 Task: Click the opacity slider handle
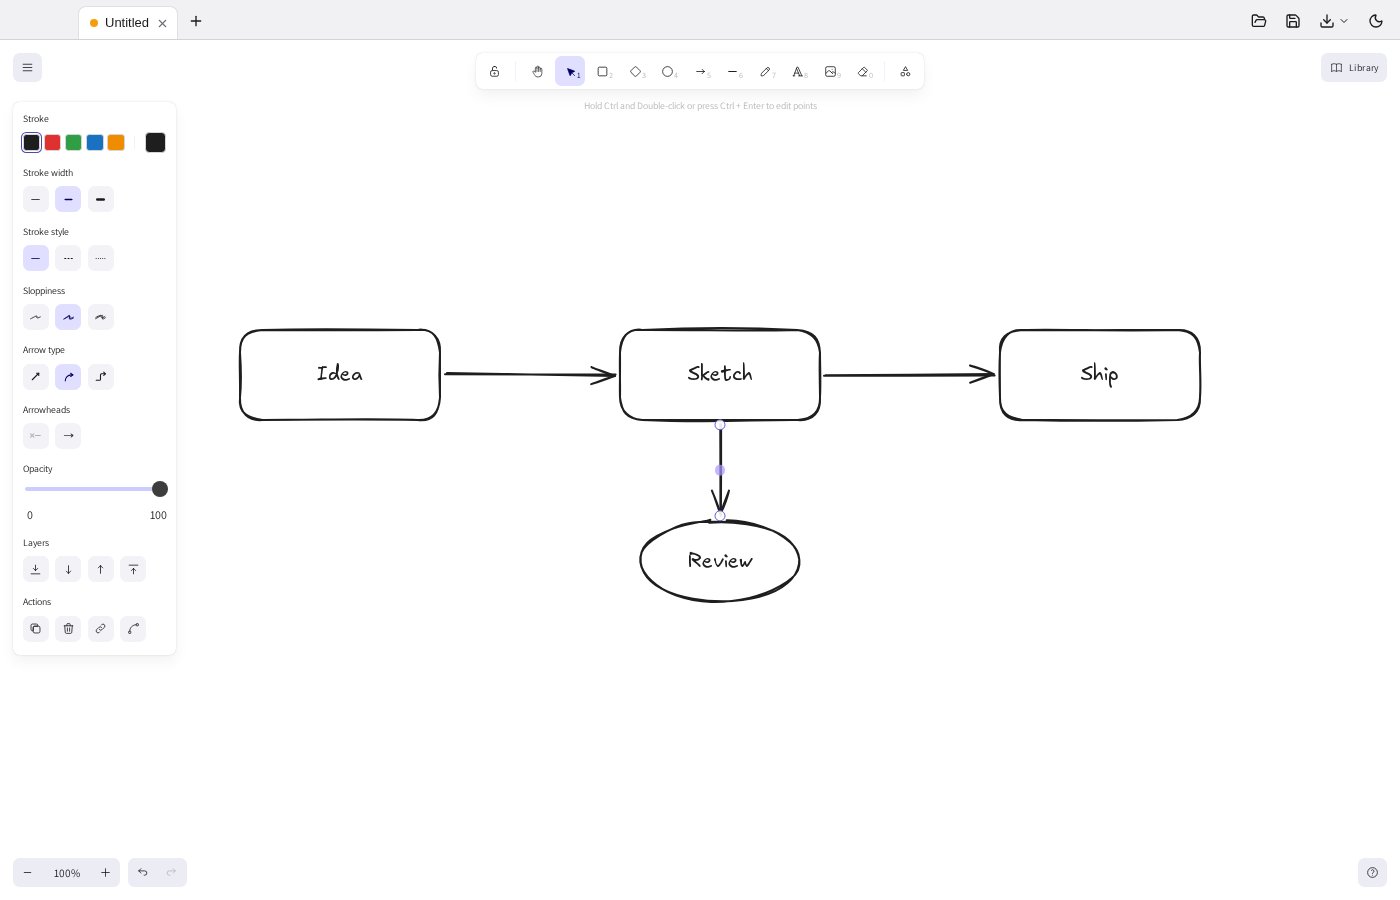[160, 489]
